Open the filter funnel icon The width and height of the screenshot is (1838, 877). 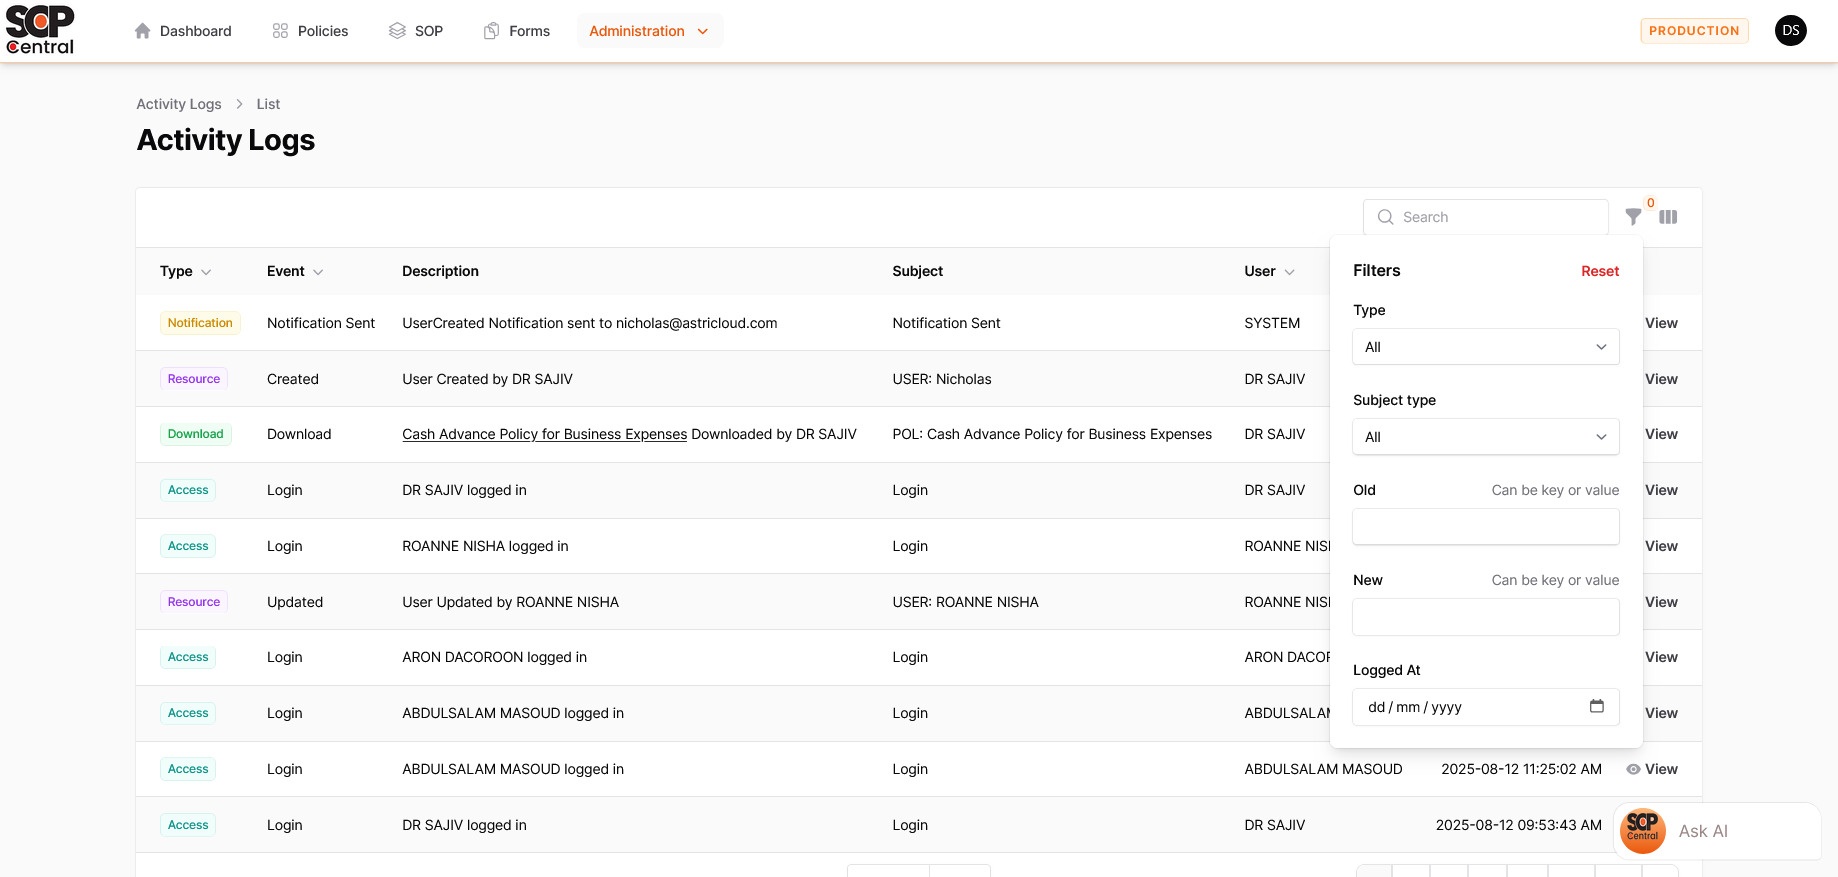click(1633, 217)
